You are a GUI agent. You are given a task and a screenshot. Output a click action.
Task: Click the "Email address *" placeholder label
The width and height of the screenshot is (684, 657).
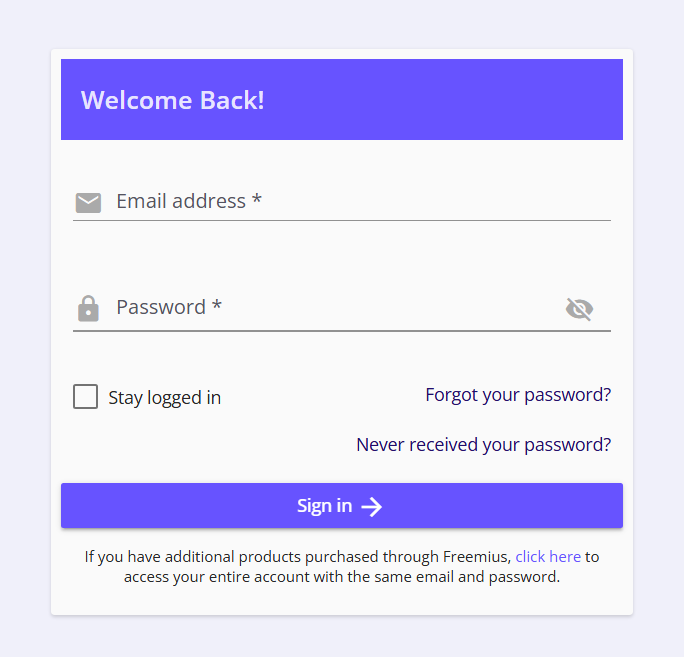coord(189,201)
